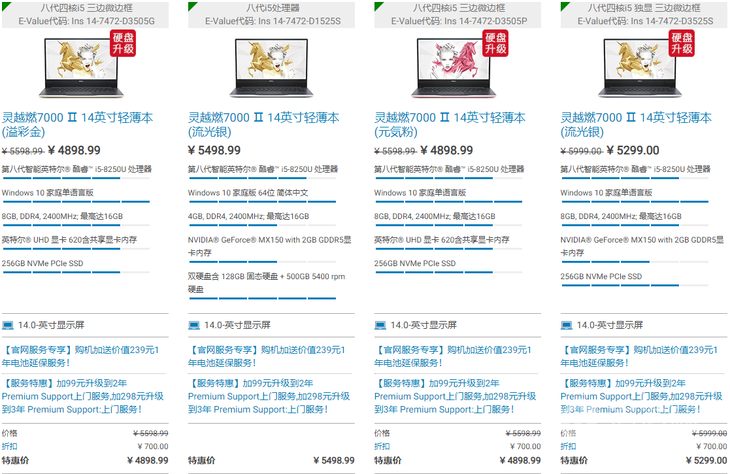This screenshot has width=730, height=474.
Task: Open 灵越燃7000 II 14英寸轻薄本 (元气粉) title link
Action: 450,124
